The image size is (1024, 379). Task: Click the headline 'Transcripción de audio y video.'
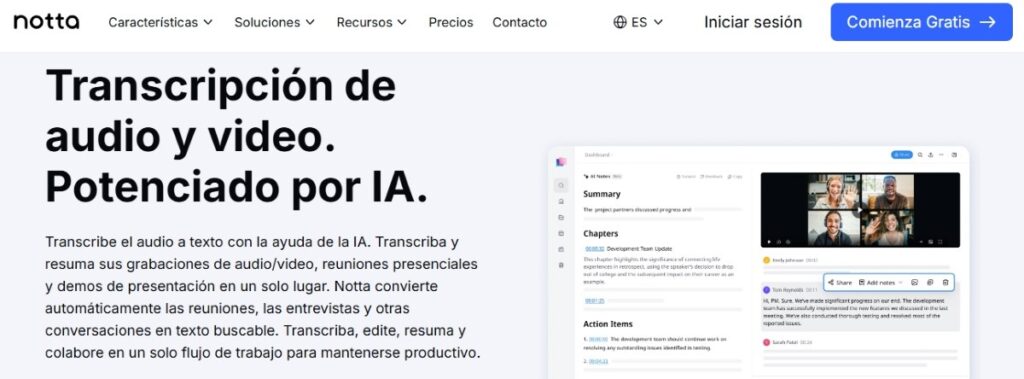[221, 110]
